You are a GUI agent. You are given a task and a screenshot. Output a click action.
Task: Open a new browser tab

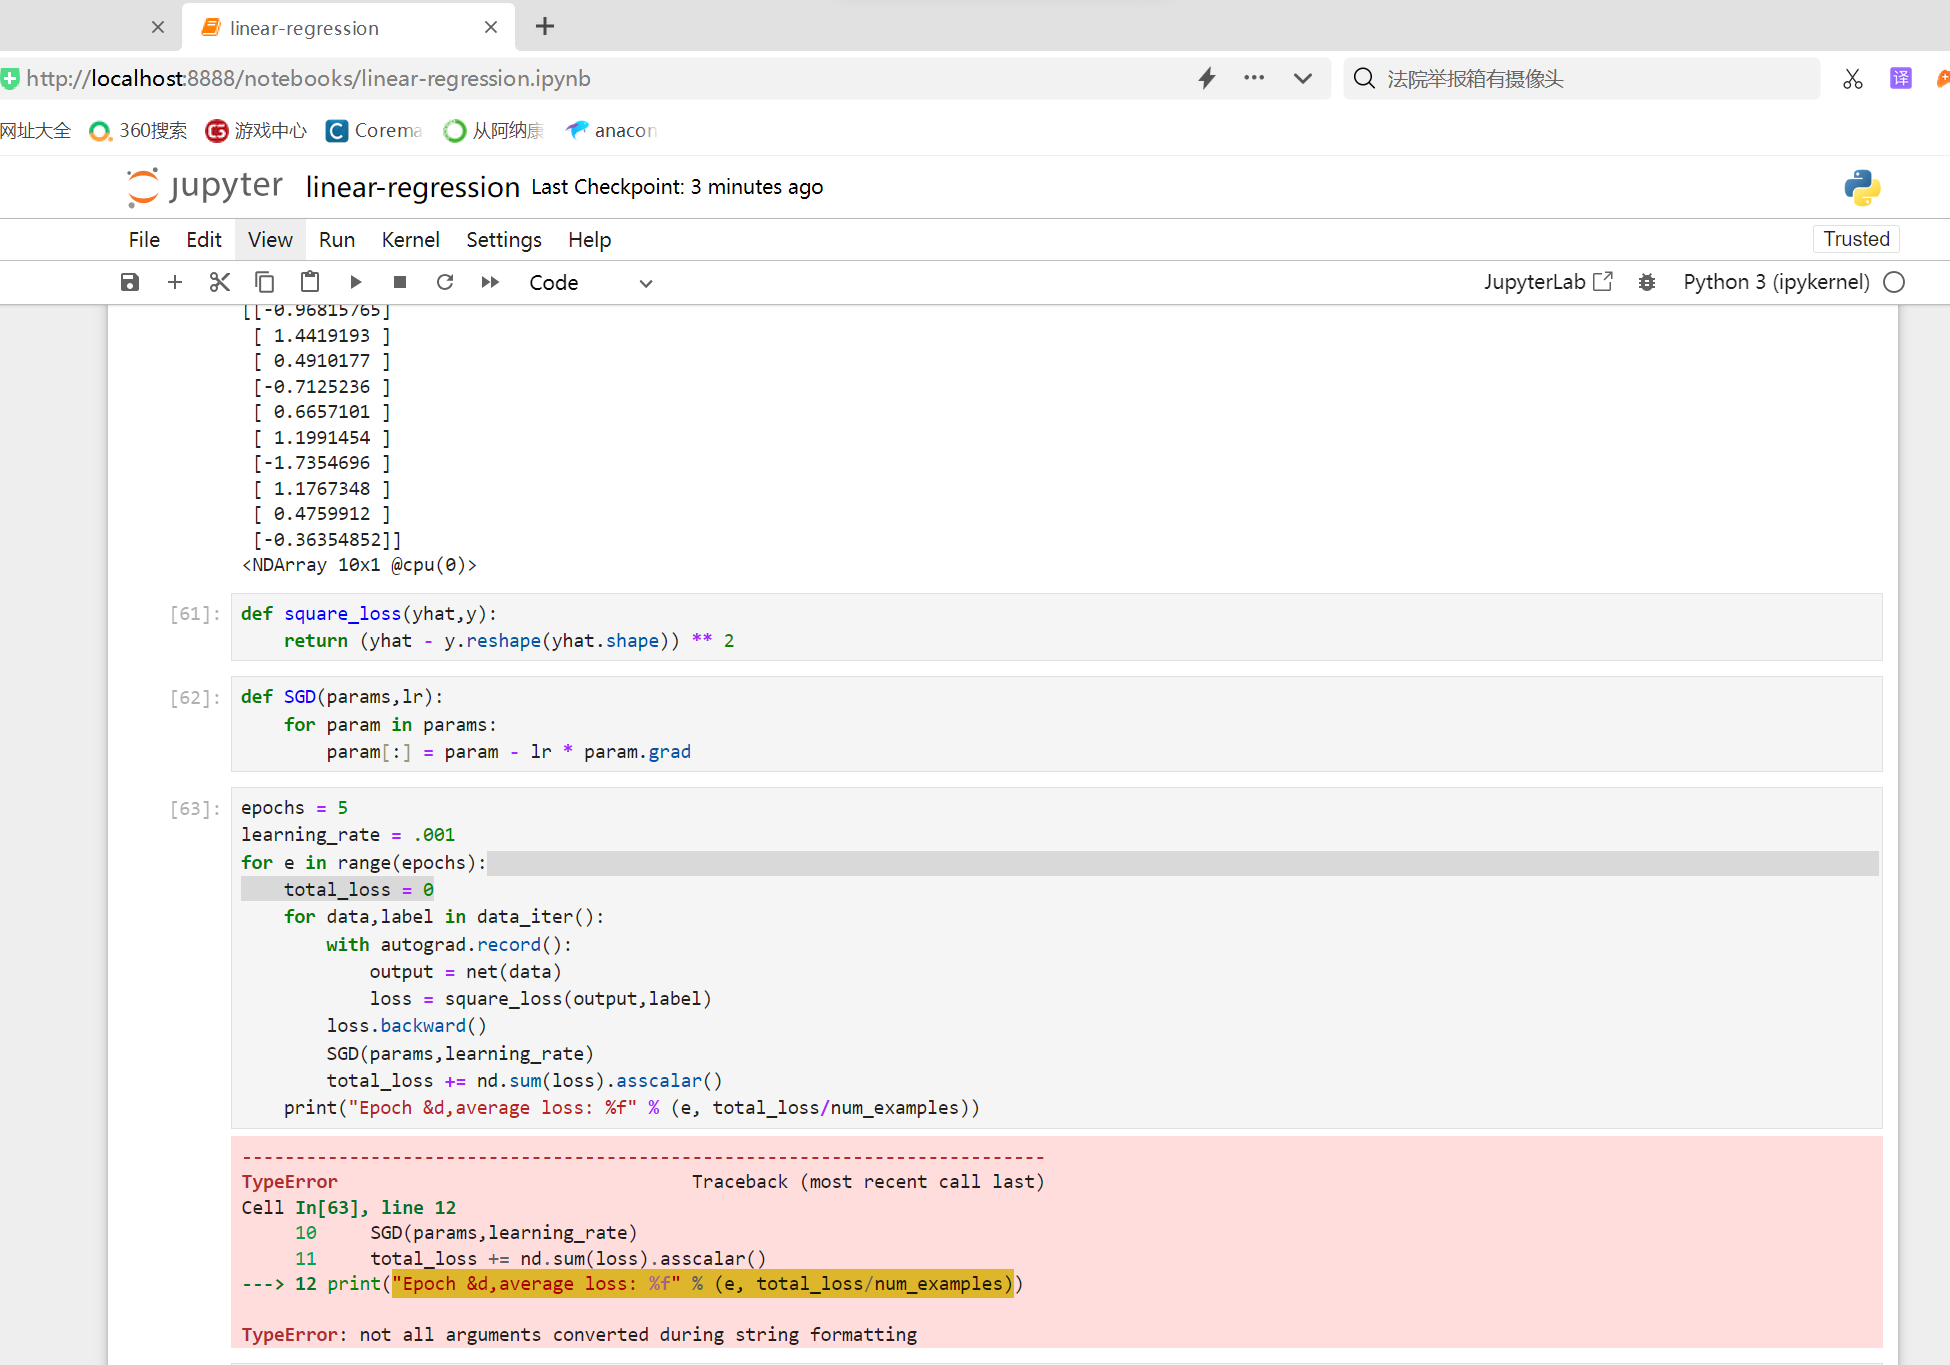coord(544,27)
